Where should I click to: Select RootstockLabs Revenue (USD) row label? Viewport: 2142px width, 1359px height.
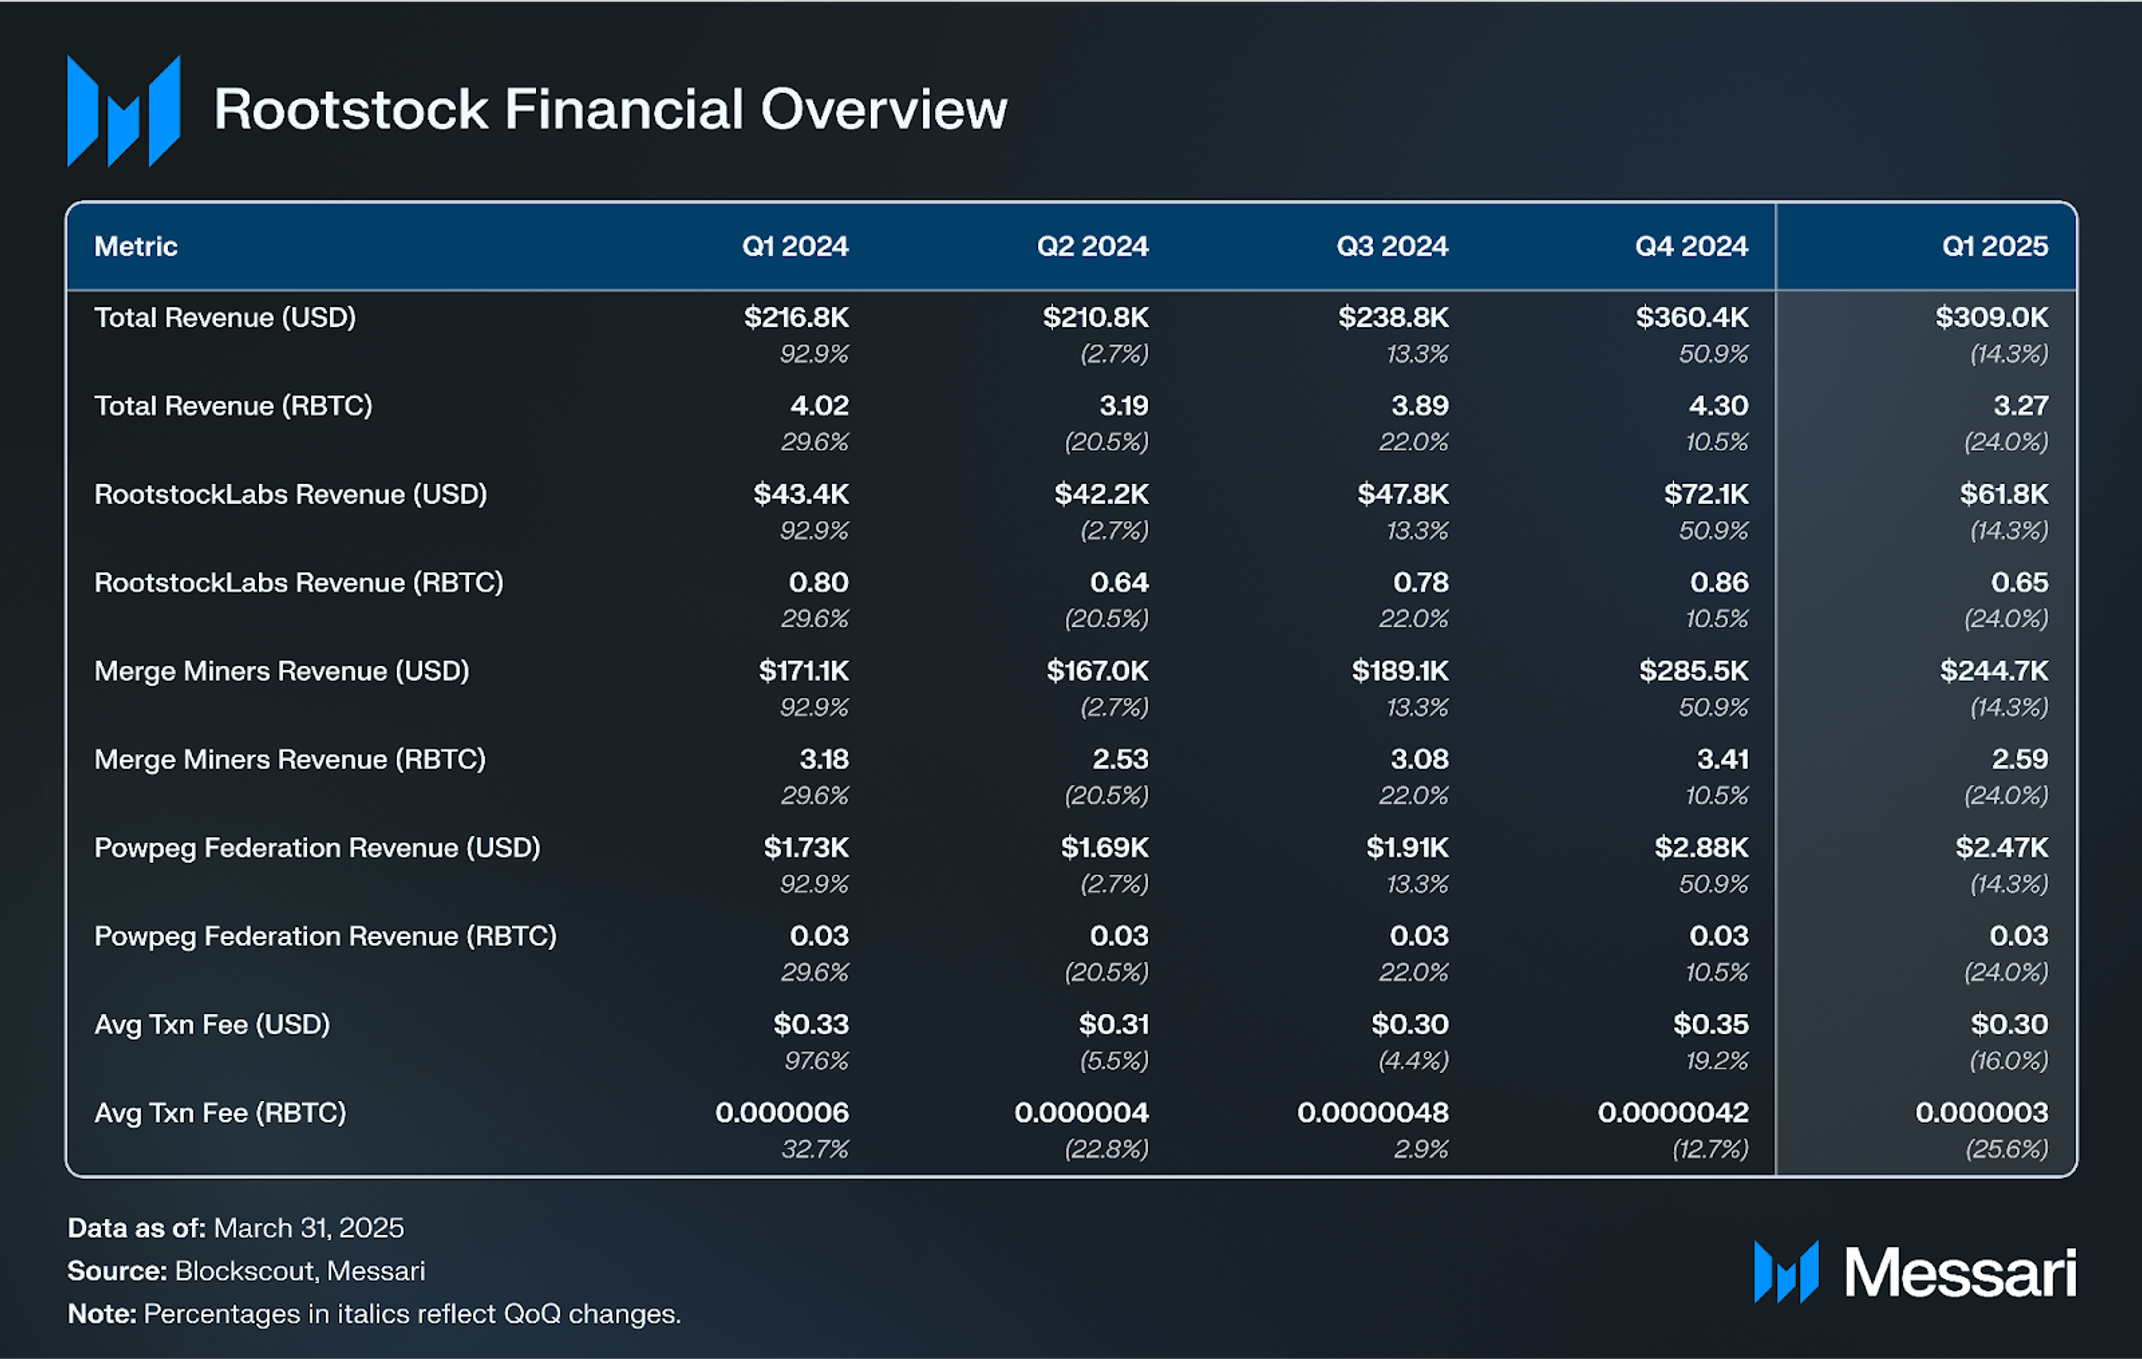pyautogui.click(x=291, y=494)
